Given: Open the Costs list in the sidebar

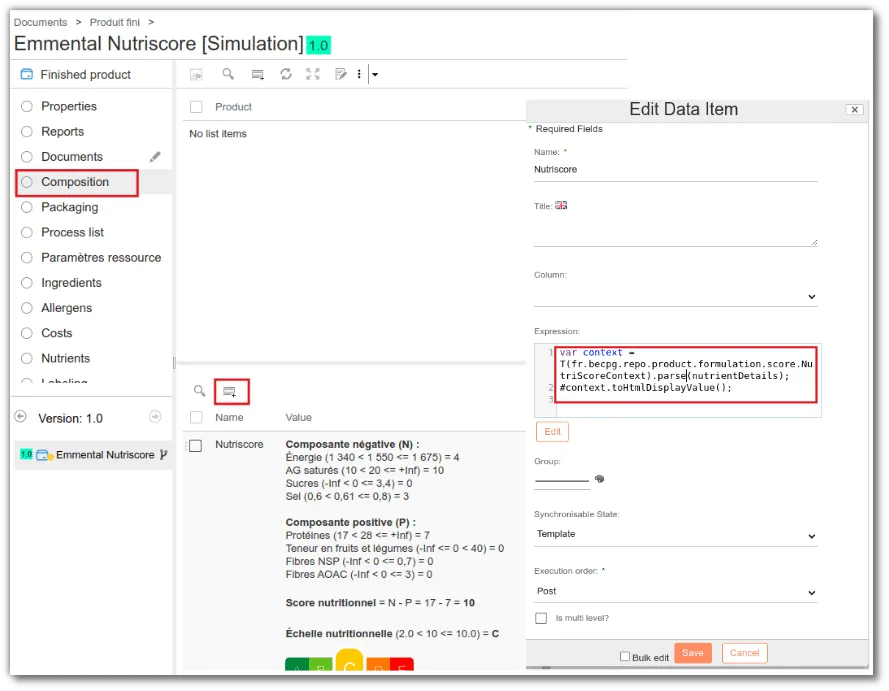Looking at the screenshot, I should pyautogui.click(x=56, y=333).
